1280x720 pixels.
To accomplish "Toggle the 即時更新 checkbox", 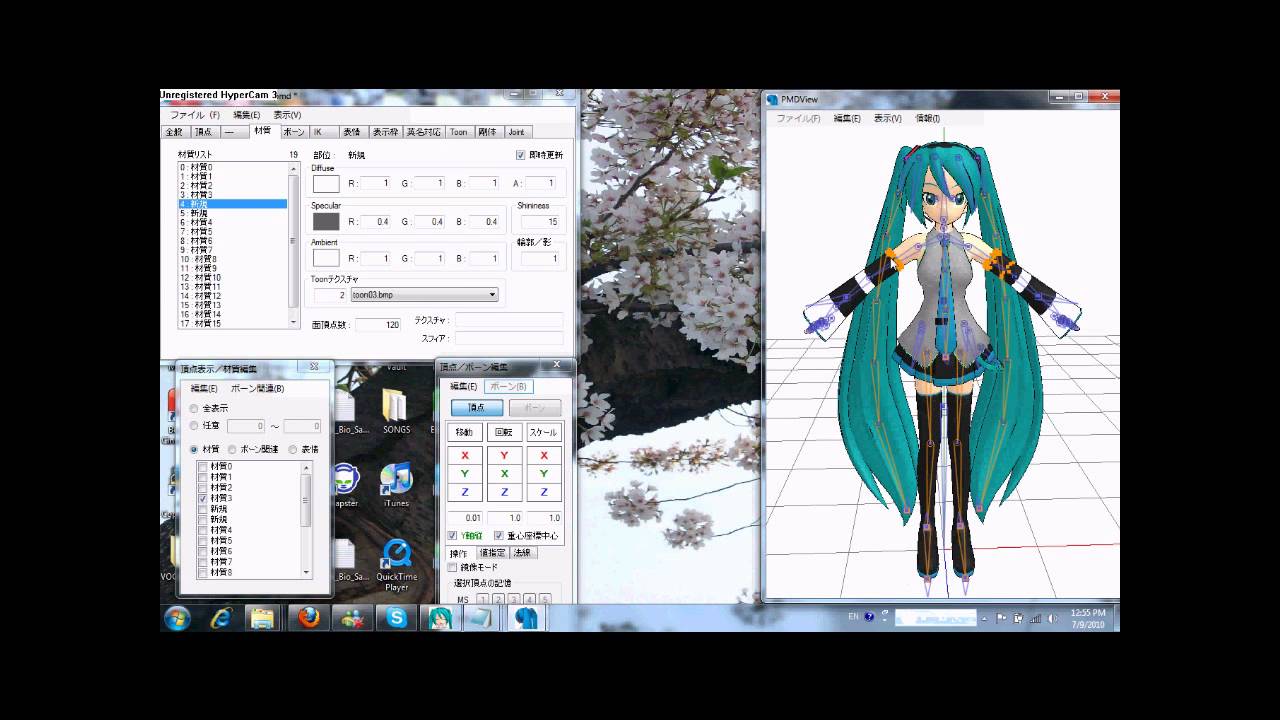I will tap(520, 155).
